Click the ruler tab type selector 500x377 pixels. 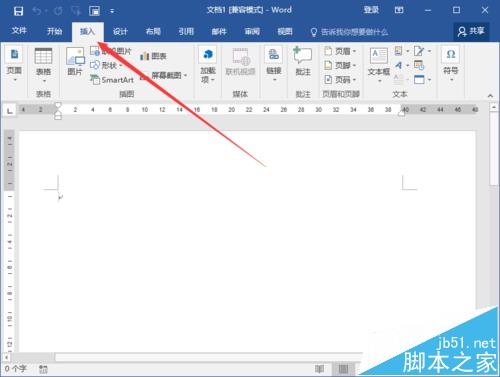coord(9,111)
